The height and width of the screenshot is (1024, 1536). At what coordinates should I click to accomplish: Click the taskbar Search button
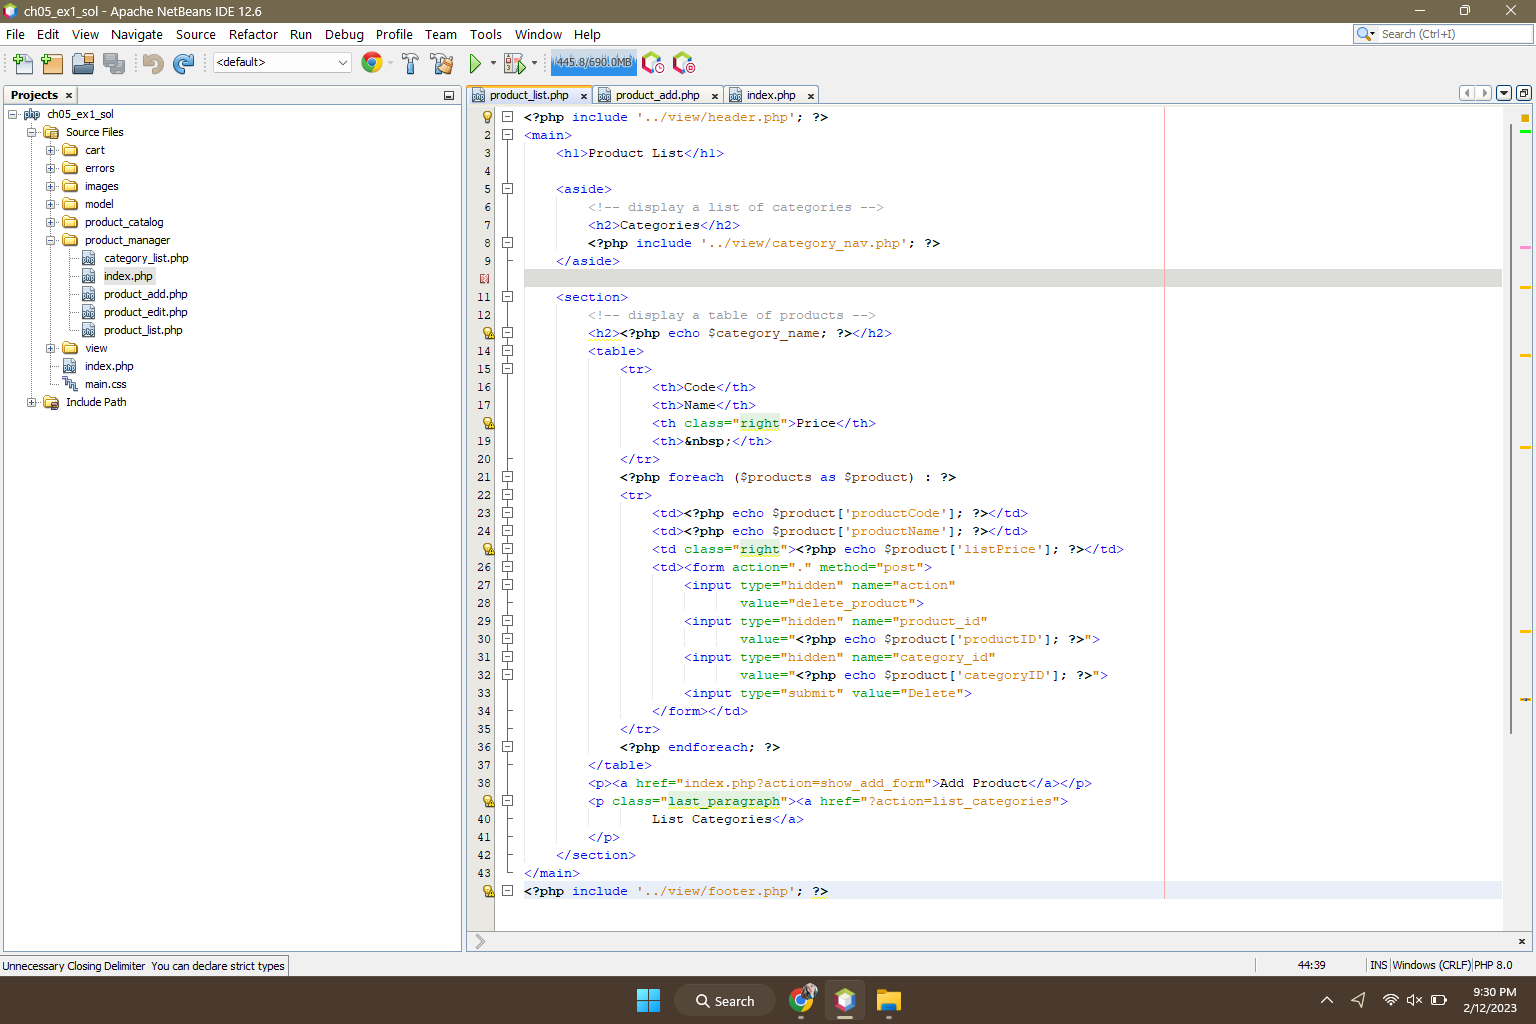[725, 1000]
